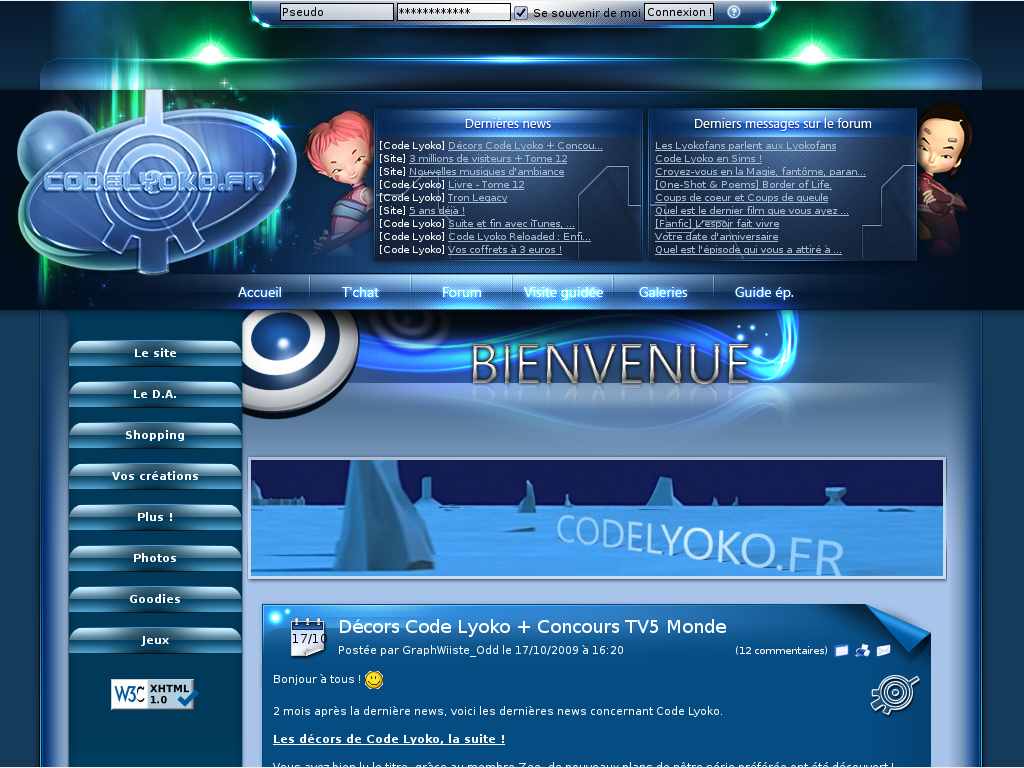1024x768 pixels.
Task: Click the Connexion ! button
Action: 679,12
